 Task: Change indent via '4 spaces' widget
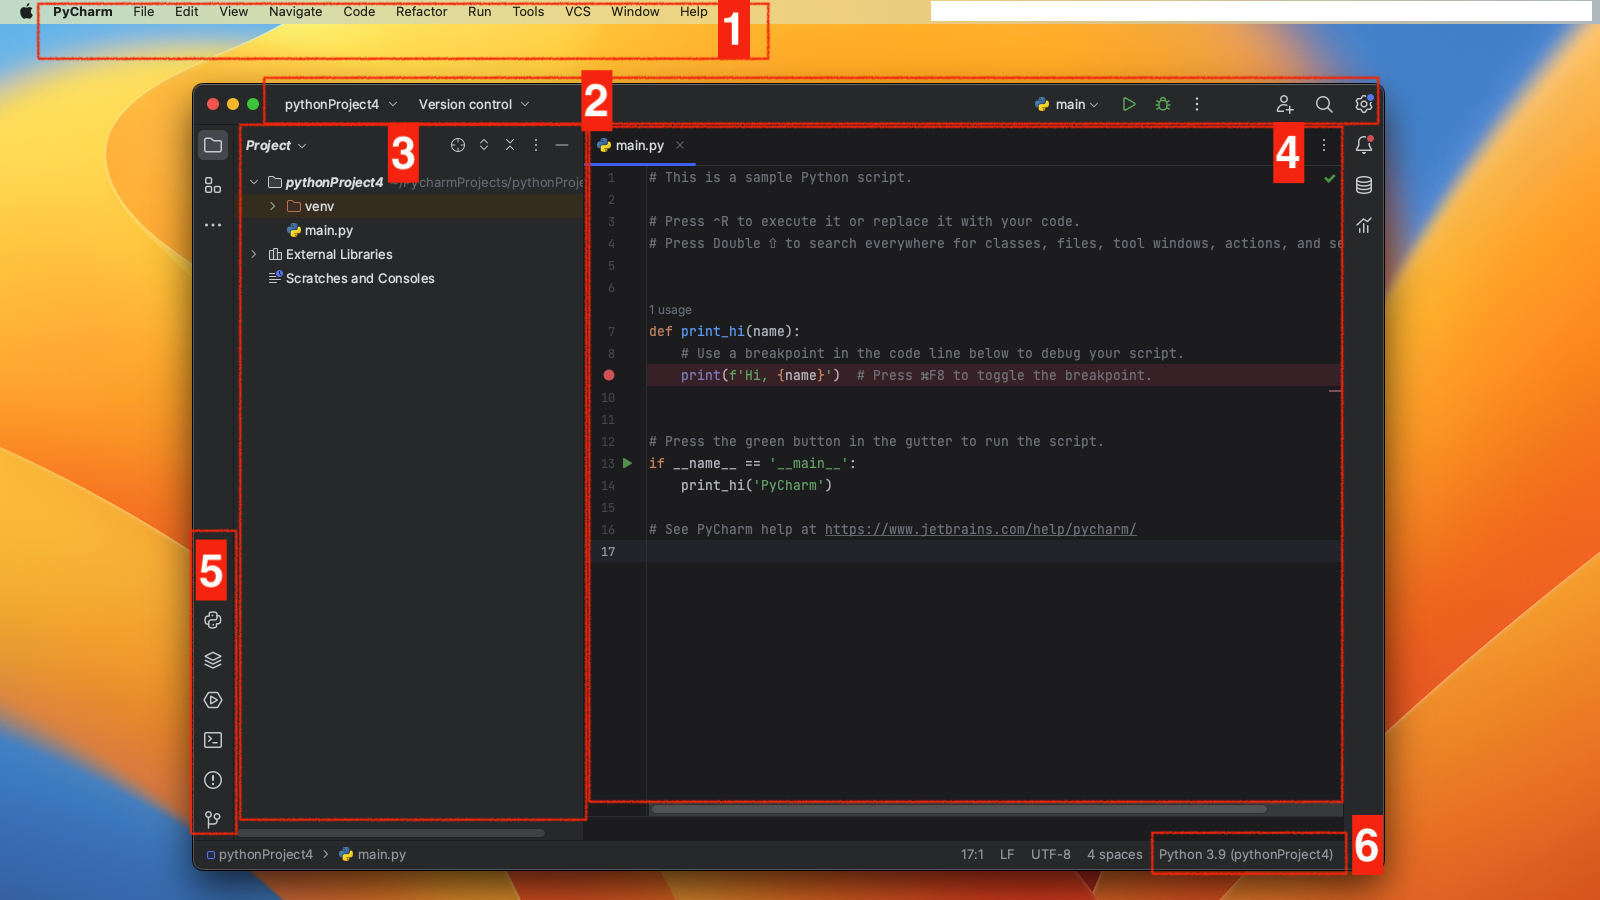1115,854
